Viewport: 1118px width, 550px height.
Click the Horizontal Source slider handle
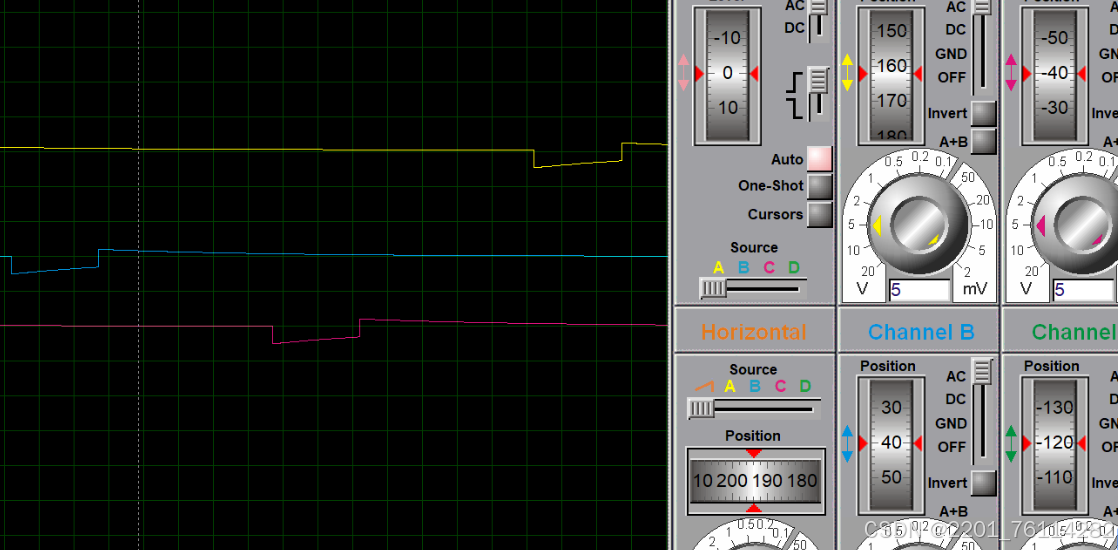[700, 408]
